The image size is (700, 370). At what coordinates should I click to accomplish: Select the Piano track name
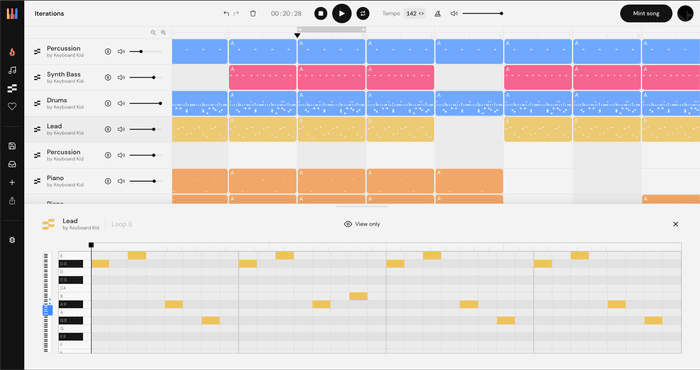coord(55,178)
